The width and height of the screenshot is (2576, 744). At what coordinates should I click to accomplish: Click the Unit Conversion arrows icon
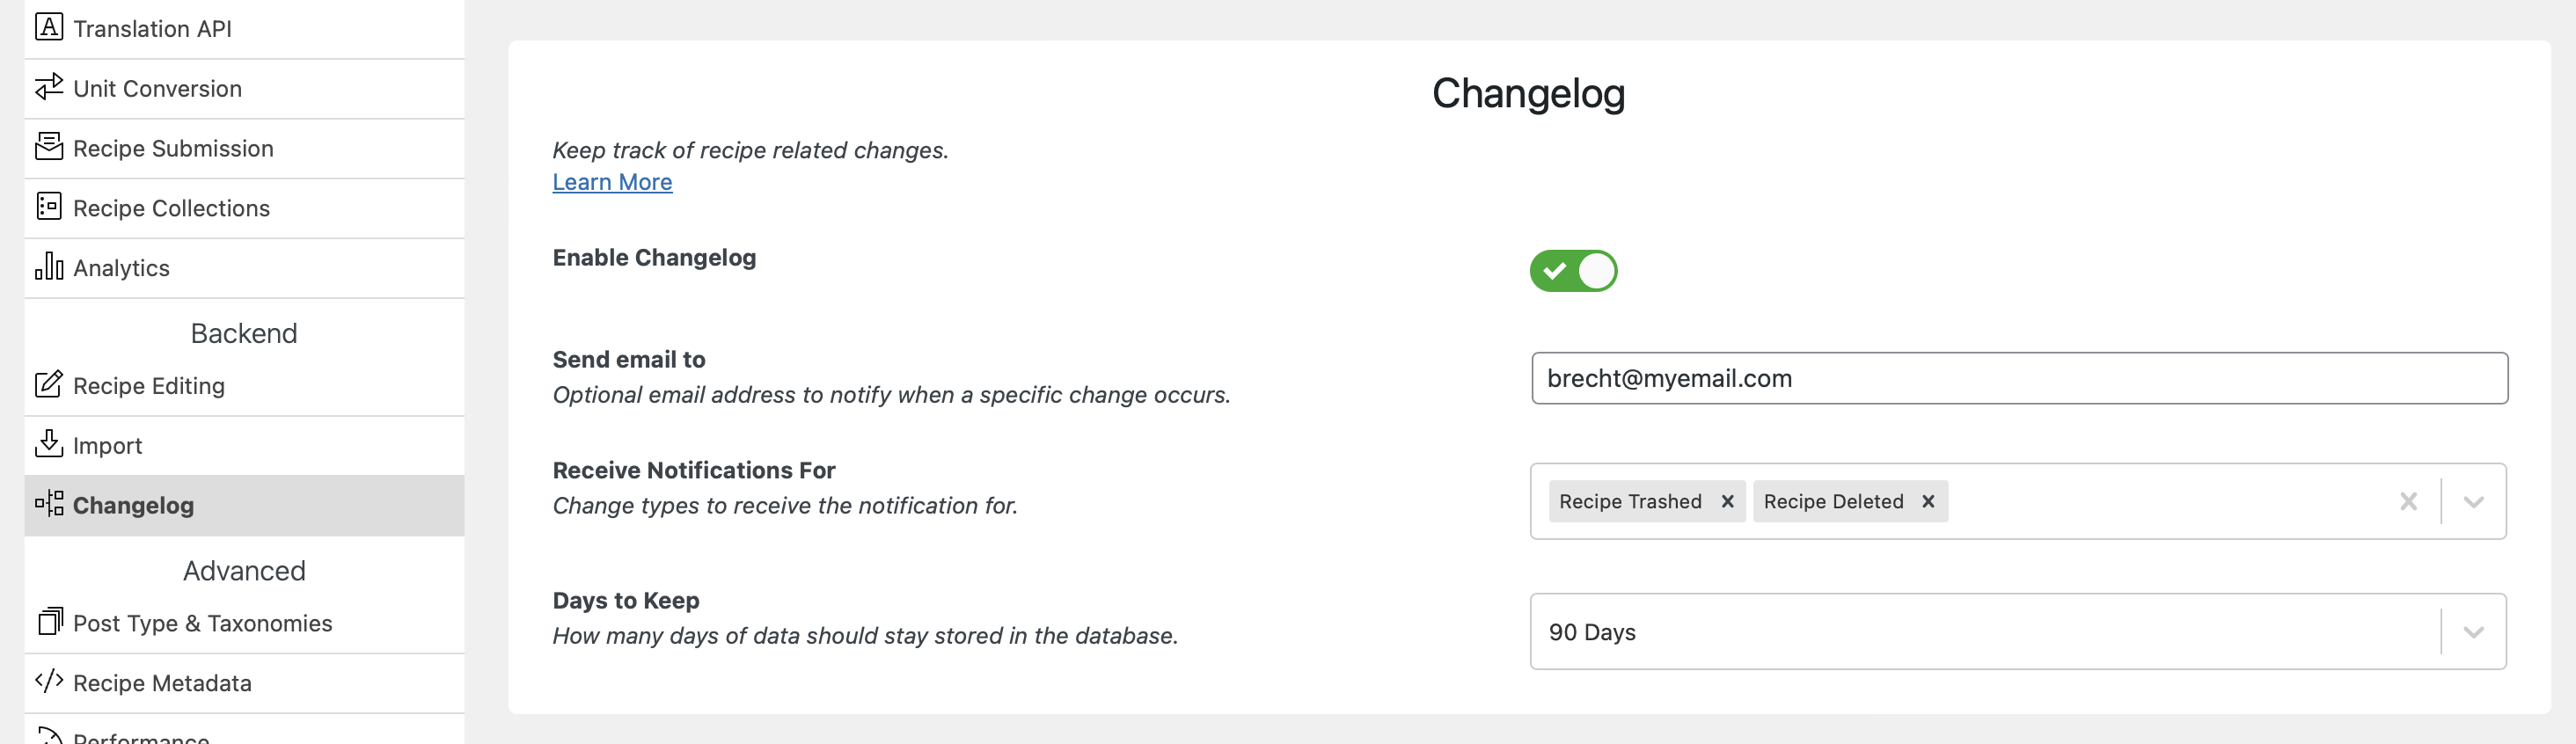tap(48, 87)
